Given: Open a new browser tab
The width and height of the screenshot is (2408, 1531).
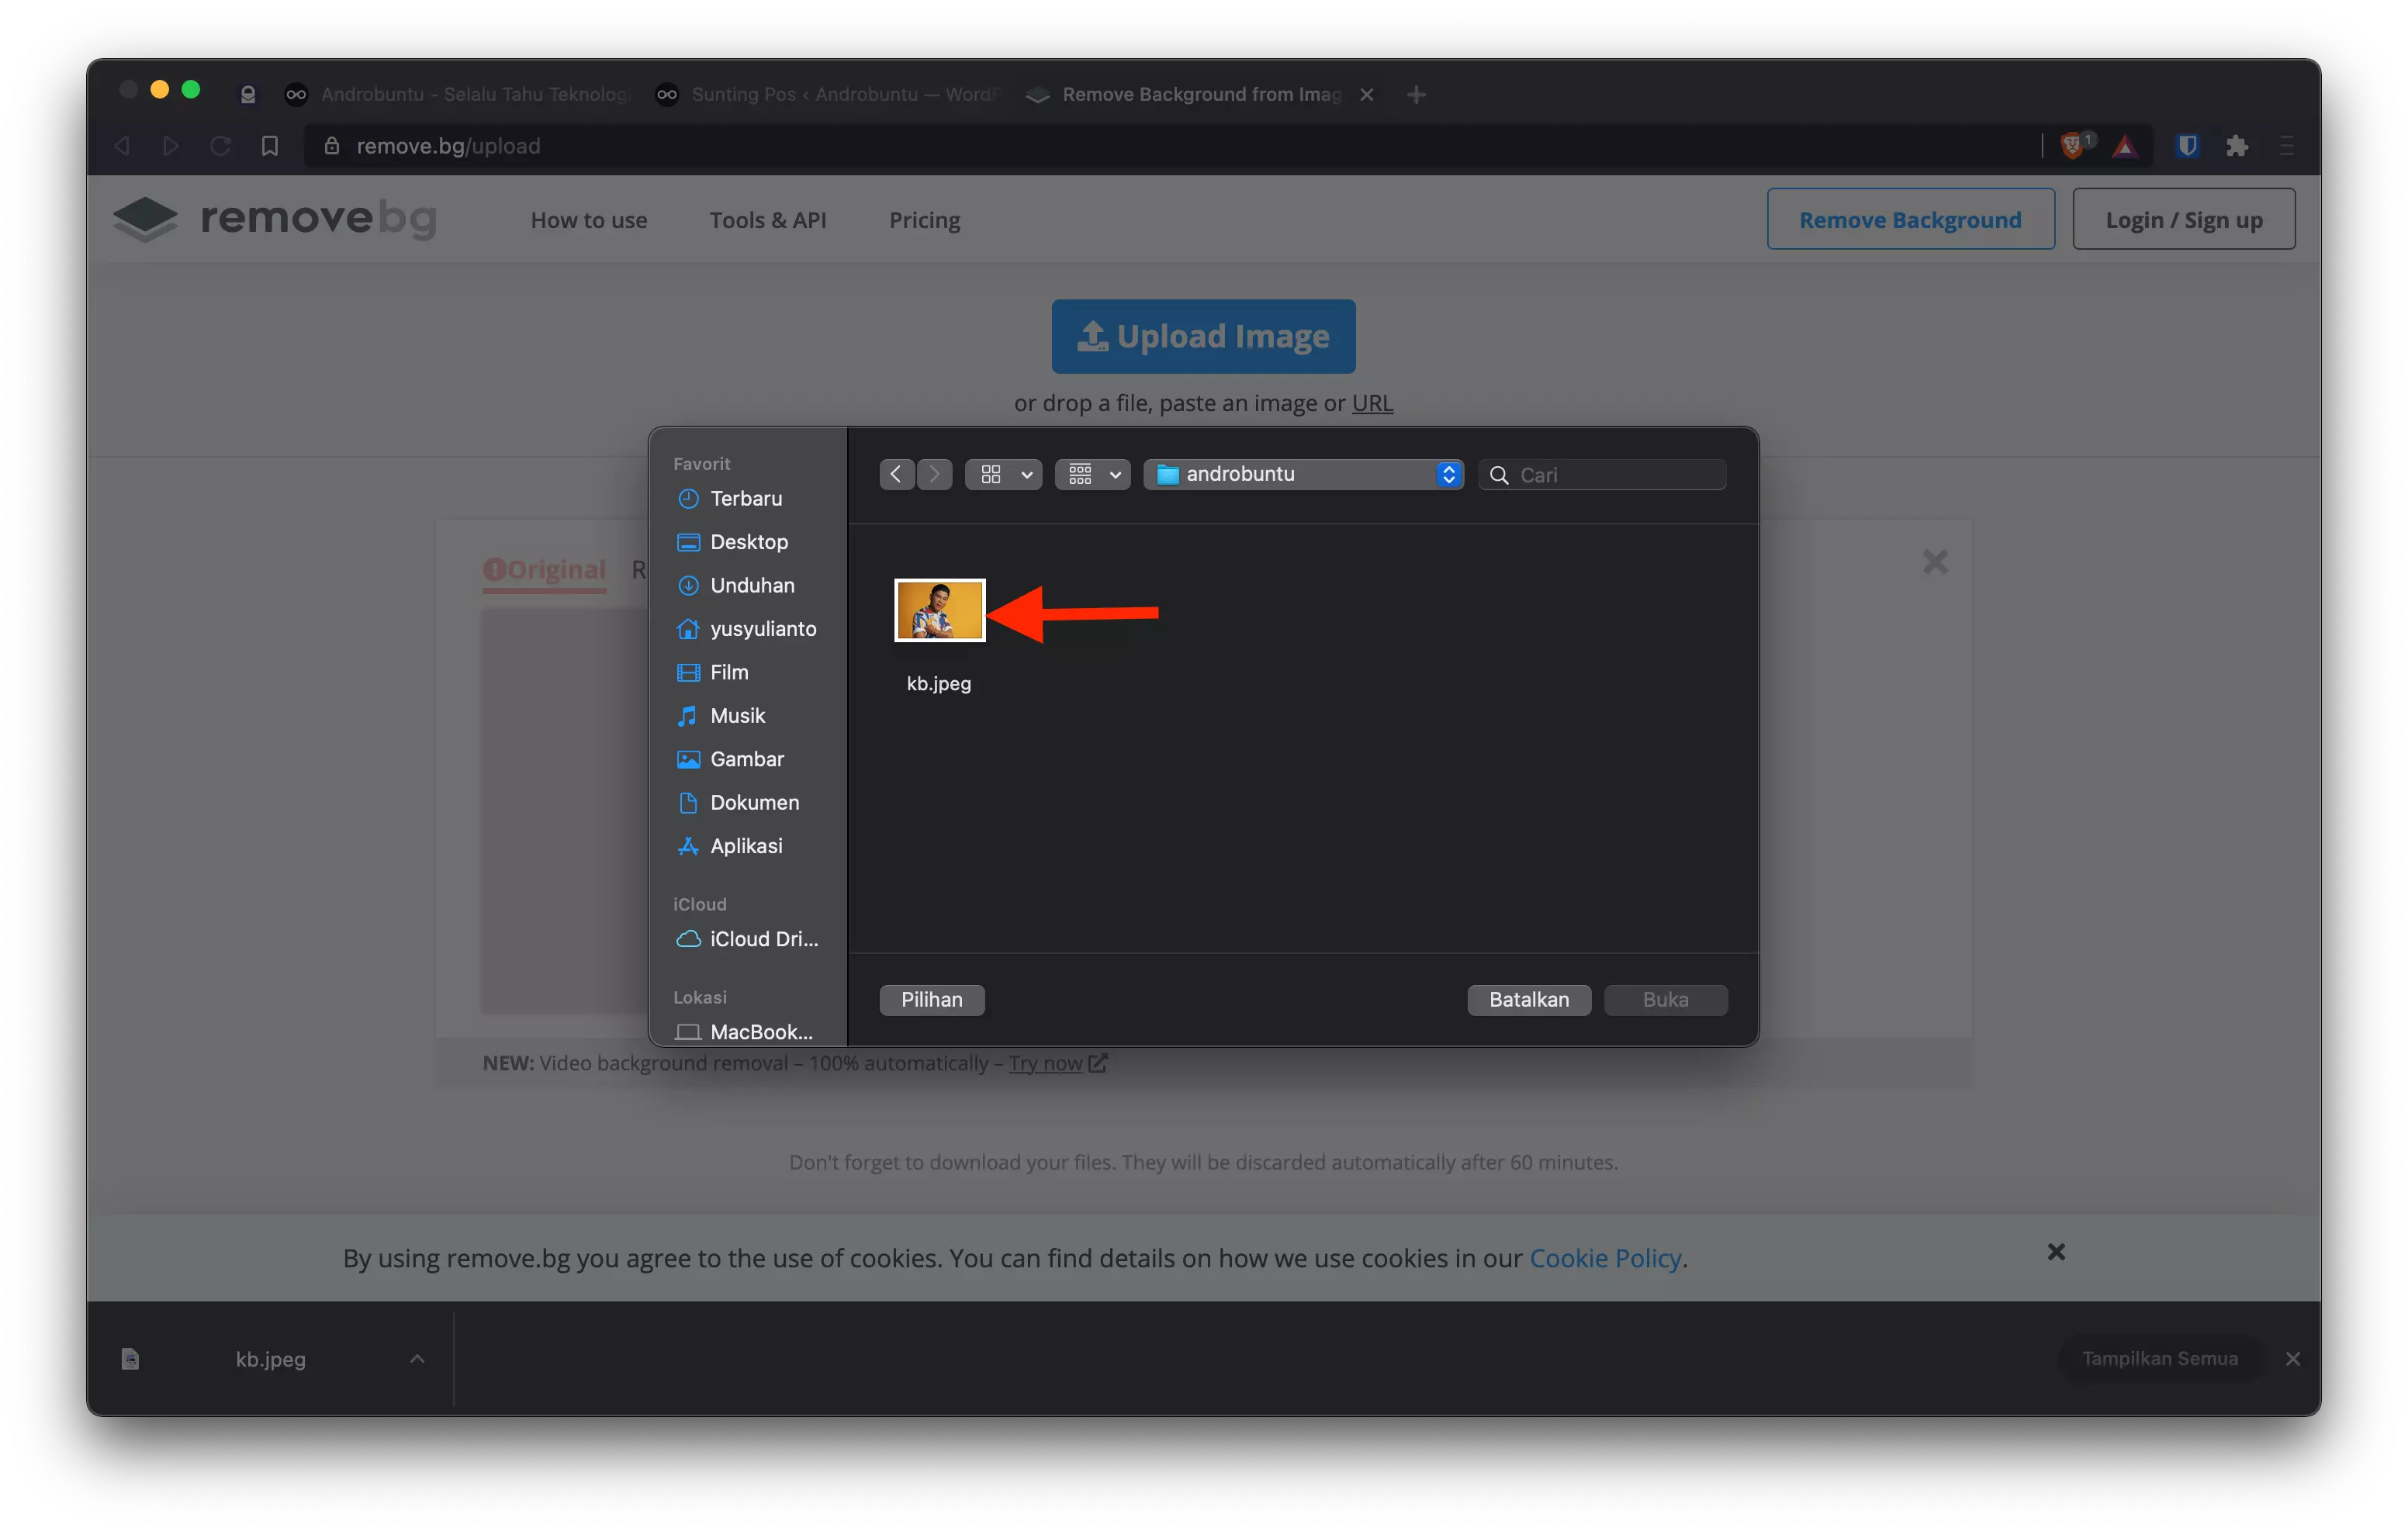Looking at the screenshot, I should [1415, 94].
